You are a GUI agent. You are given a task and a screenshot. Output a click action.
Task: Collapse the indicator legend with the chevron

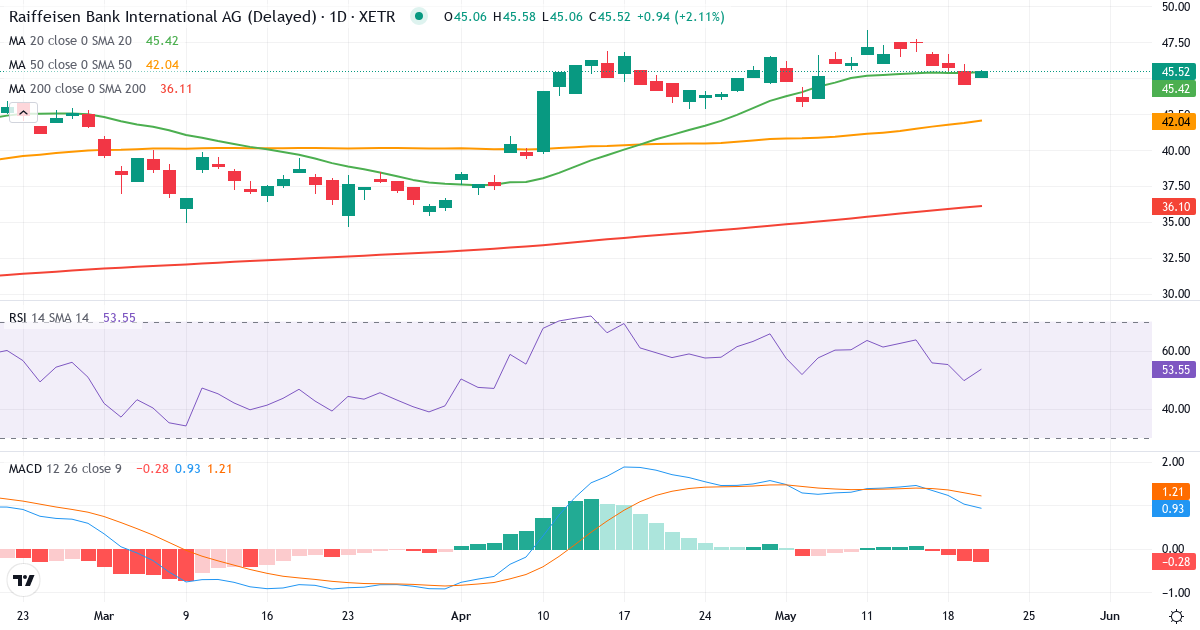tap(22, 111)
